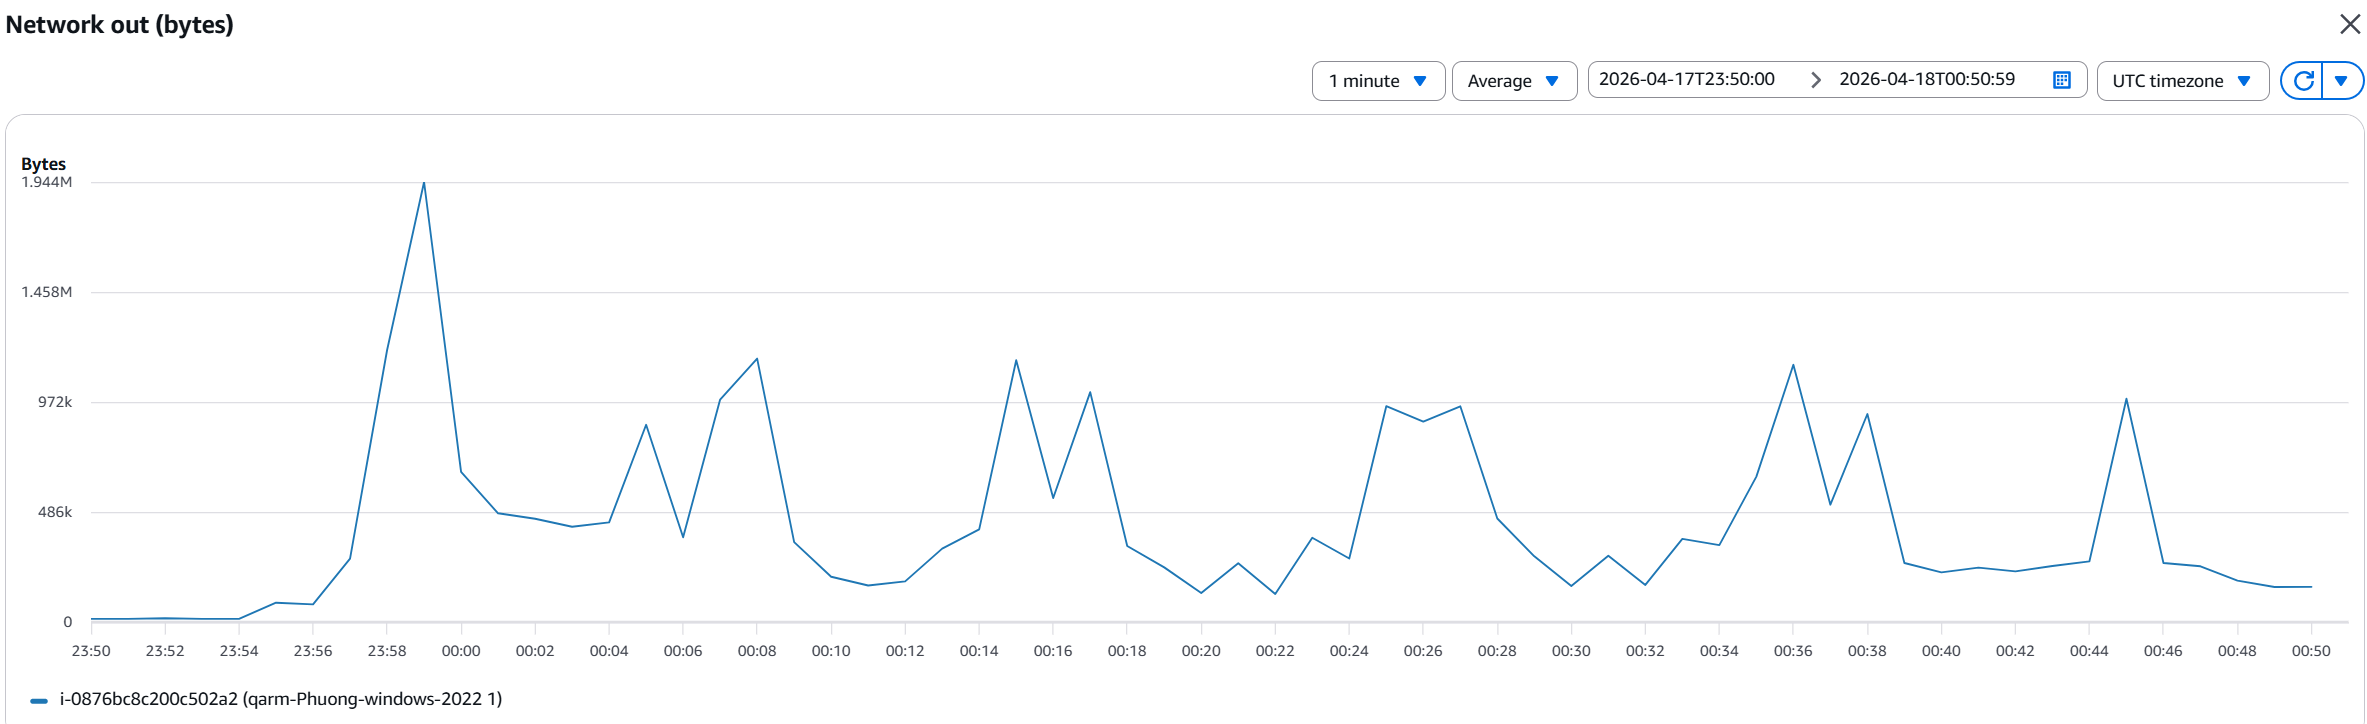Select the 00:10 x-axis time label
Image resolution: width=2367 pixels, height=724 pixels.
pos(831,651)
